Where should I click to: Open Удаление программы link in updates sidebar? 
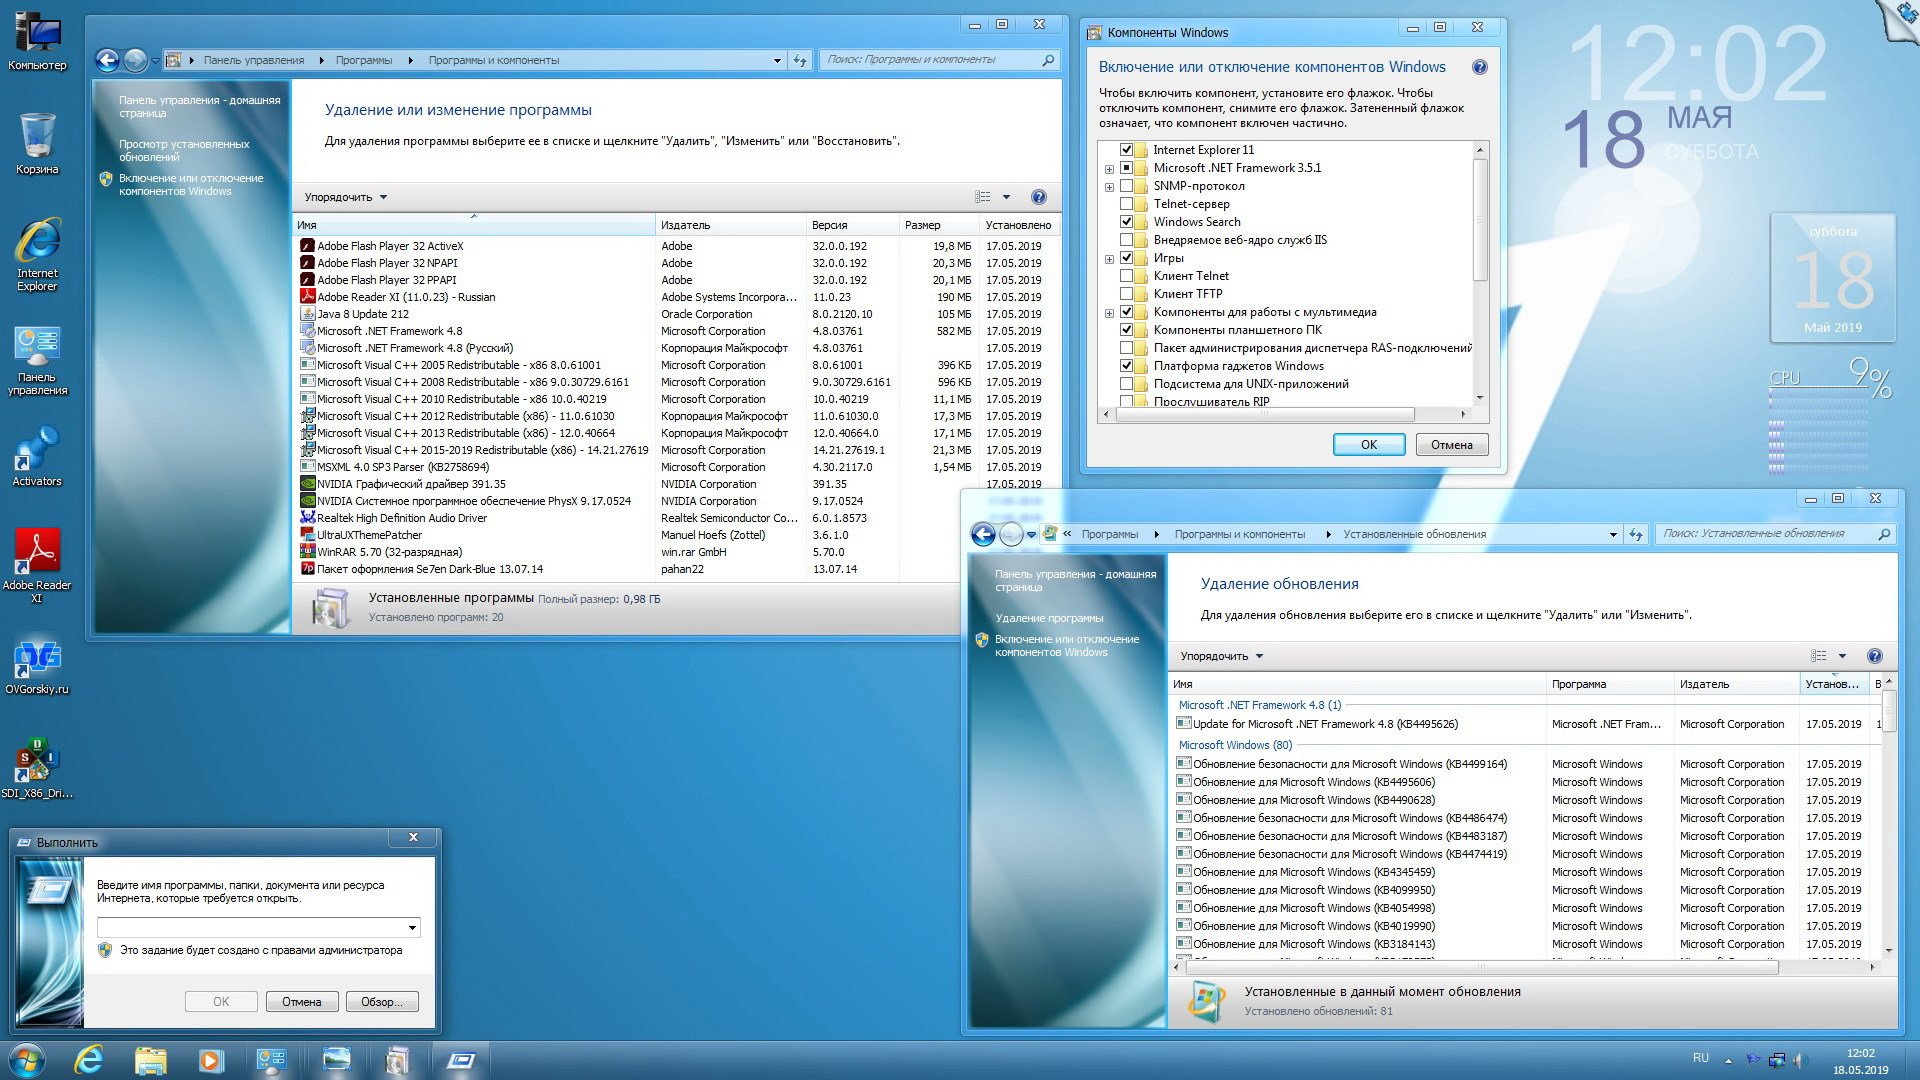click(1049, 618)
